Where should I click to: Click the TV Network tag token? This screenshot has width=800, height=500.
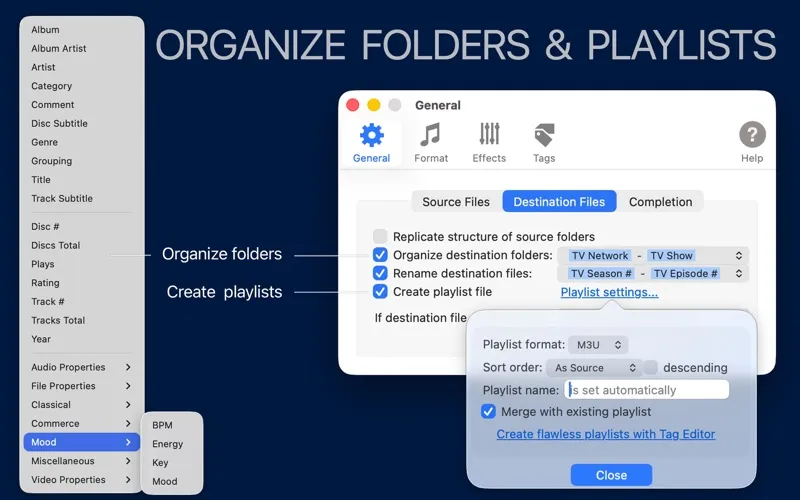coord(599,256)
